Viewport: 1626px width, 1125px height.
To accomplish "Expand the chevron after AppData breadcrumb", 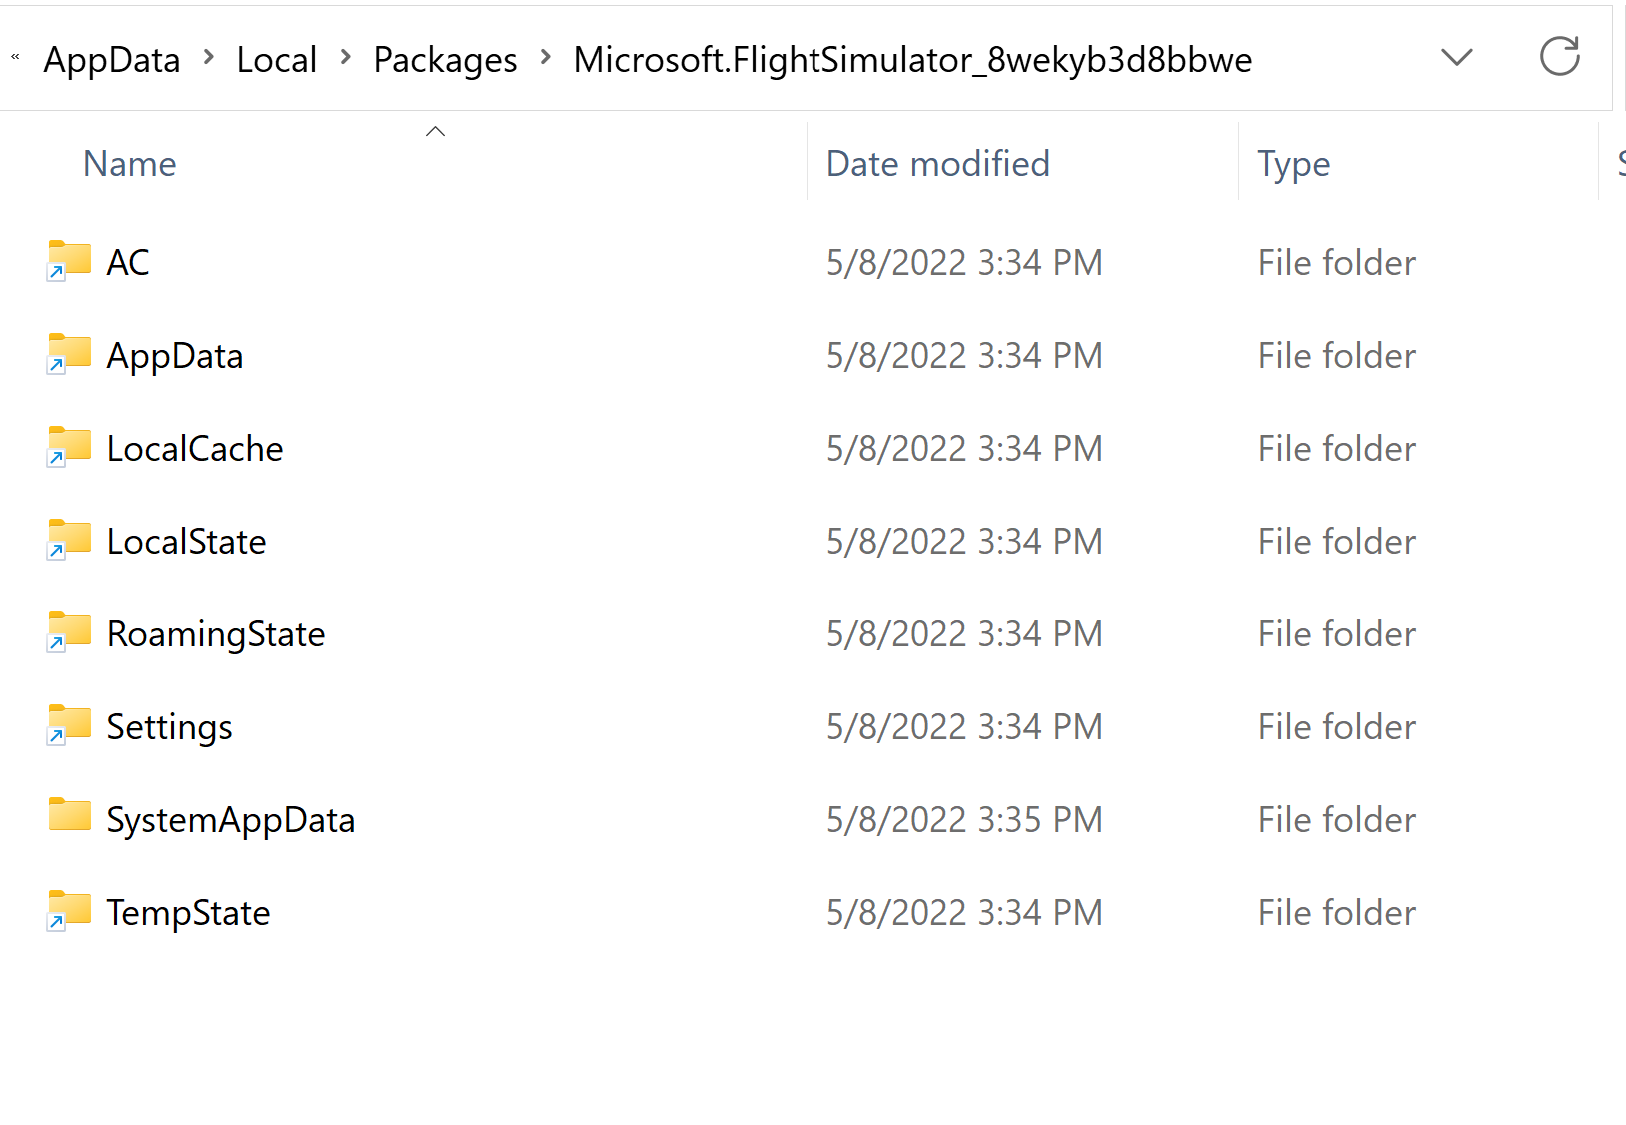I will (209, 58).
